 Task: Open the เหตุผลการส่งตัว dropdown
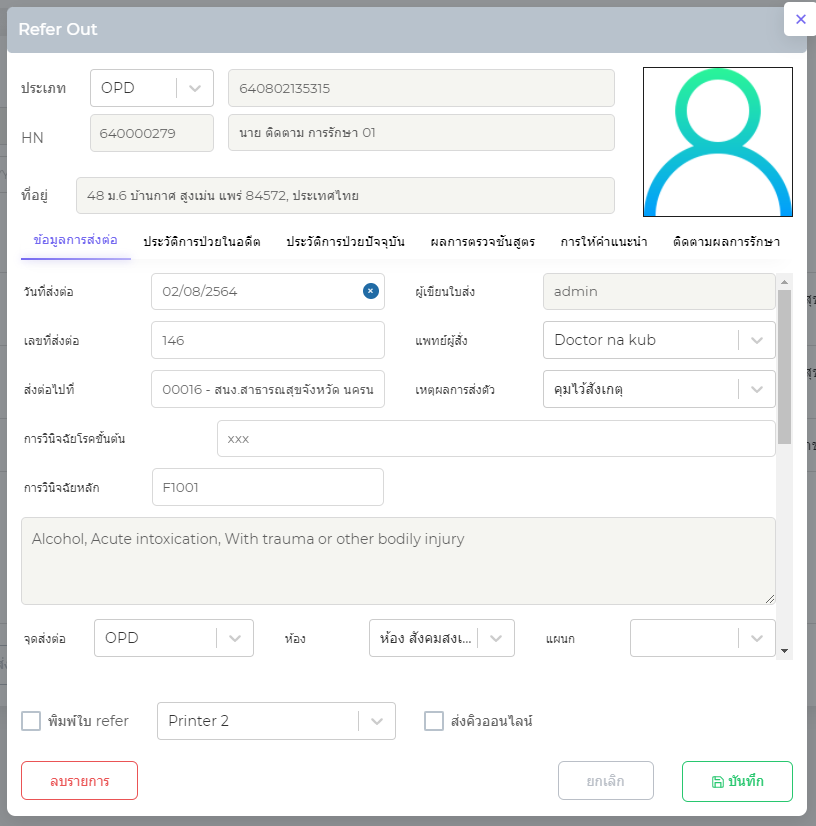[x=756, y=389]
